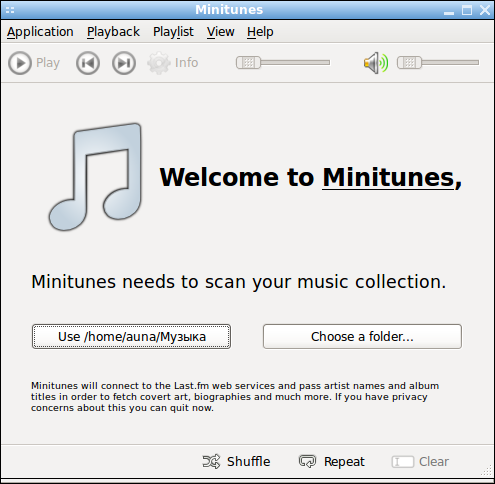495x484 pixels.
Task: Open the window menu icon in title bar
Action: (x=10, y=10)
